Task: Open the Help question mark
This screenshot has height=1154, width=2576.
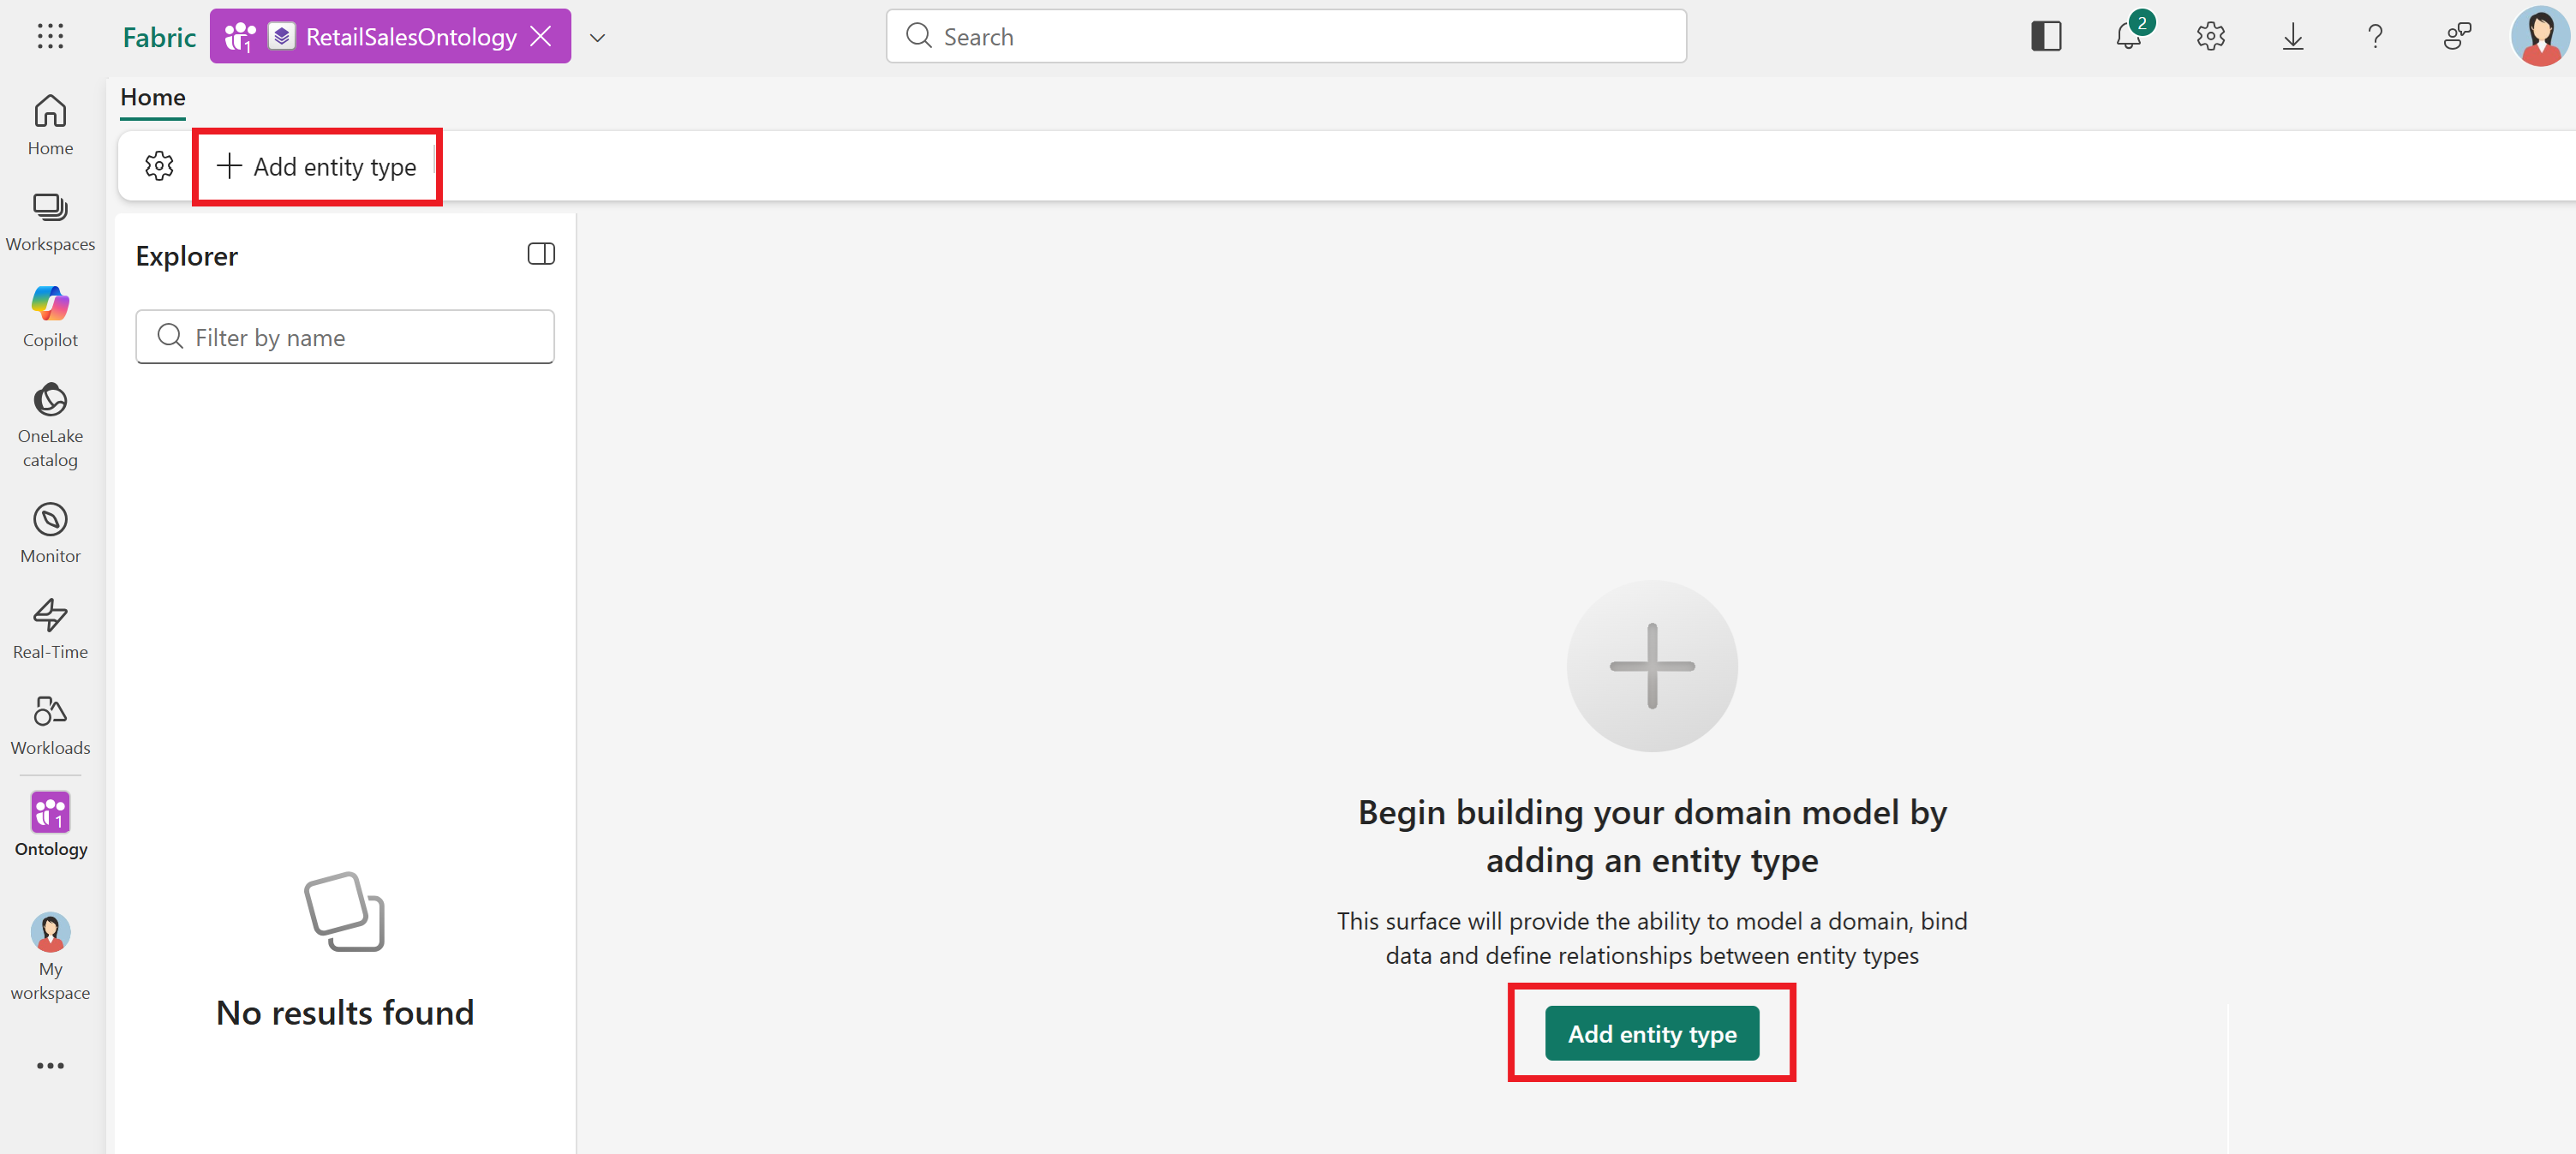Action: (2375, 37)
